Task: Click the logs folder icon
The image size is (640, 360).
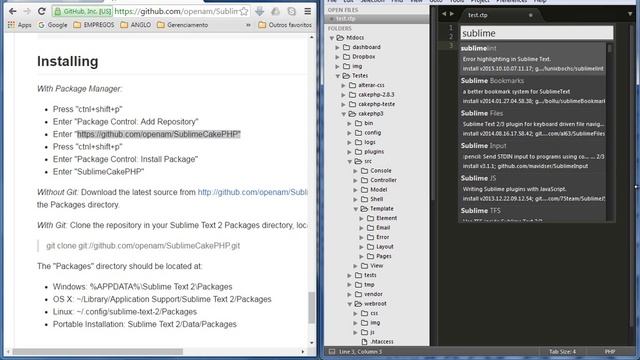Action: pos(358,142)
